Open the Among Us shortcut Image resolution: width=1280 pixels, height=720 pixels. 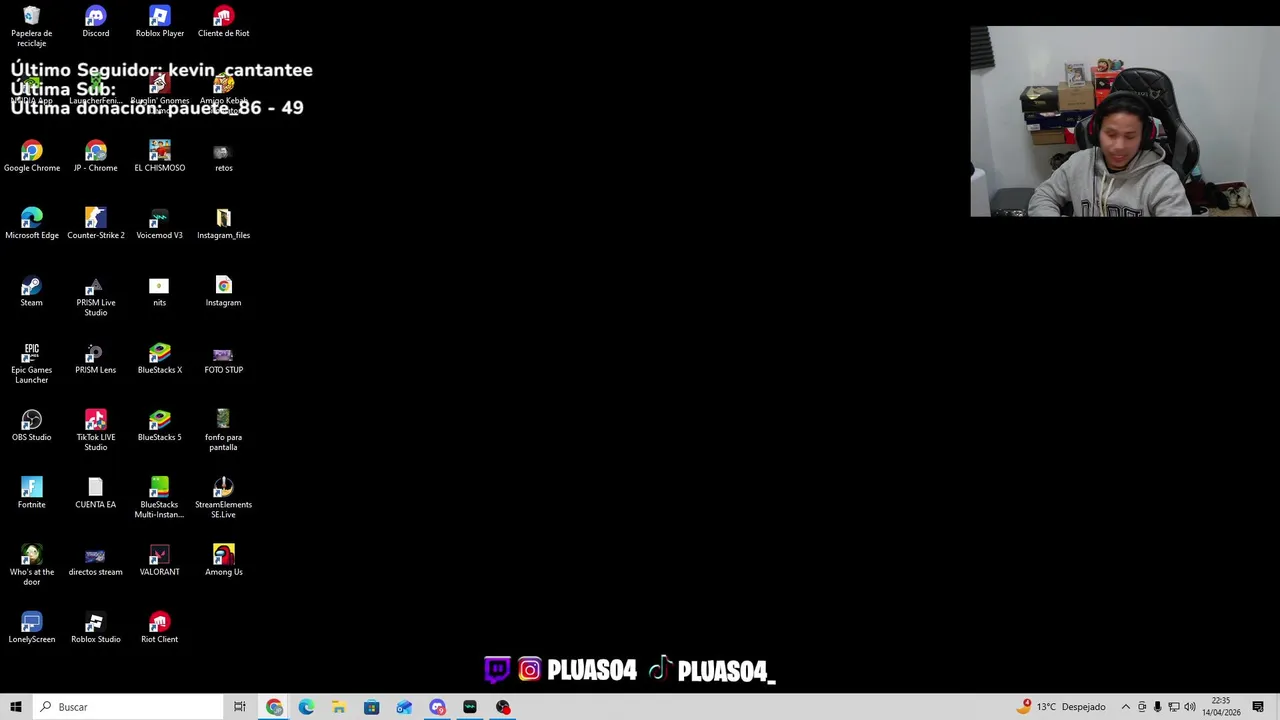point(223,559)
